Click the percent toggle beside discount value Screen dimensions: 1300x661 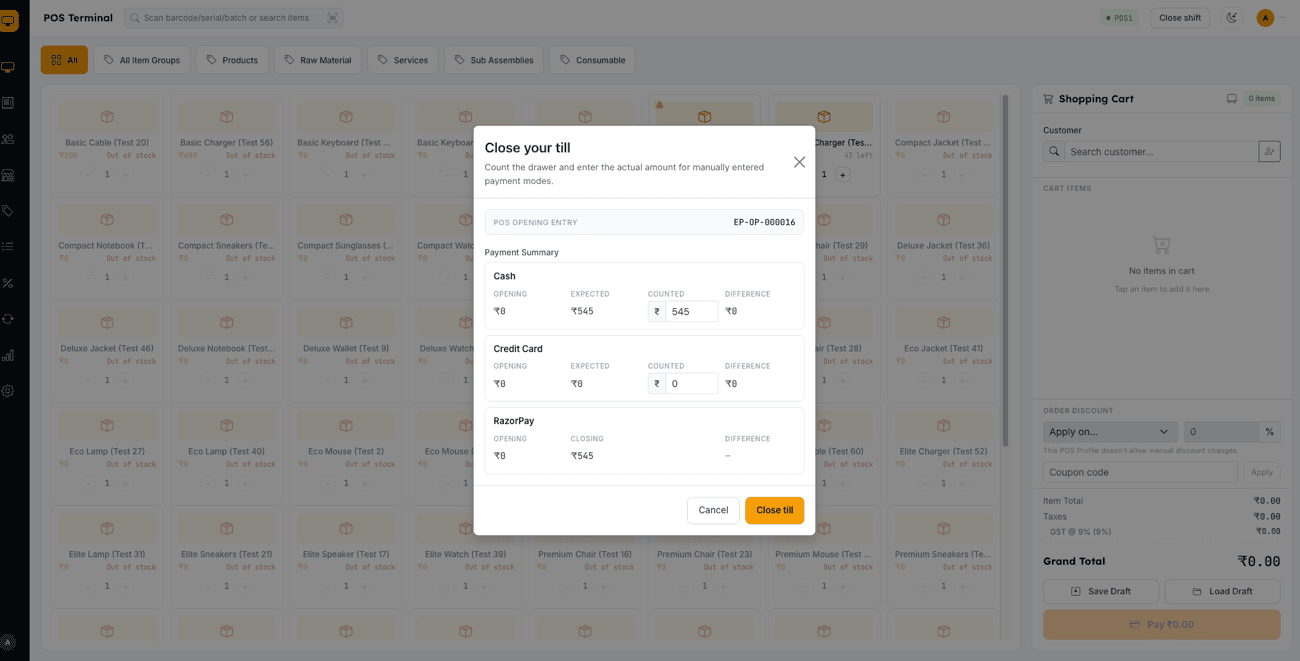[1270, 432]
